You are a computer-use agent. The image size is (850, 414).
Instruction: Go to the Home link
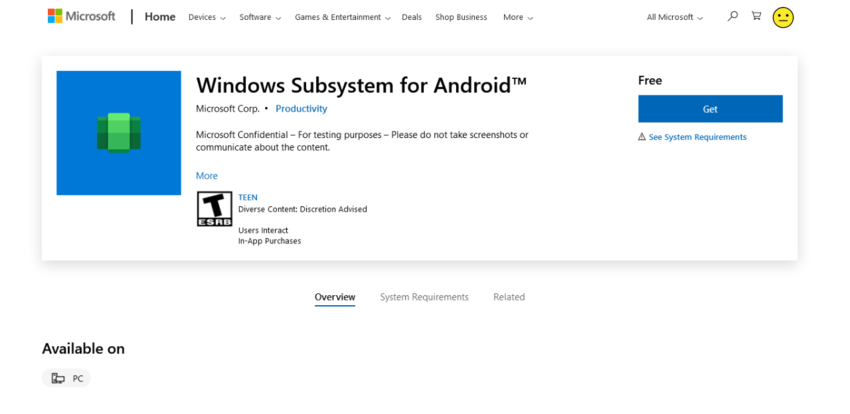pyautogui.click(x=160, y=17)
